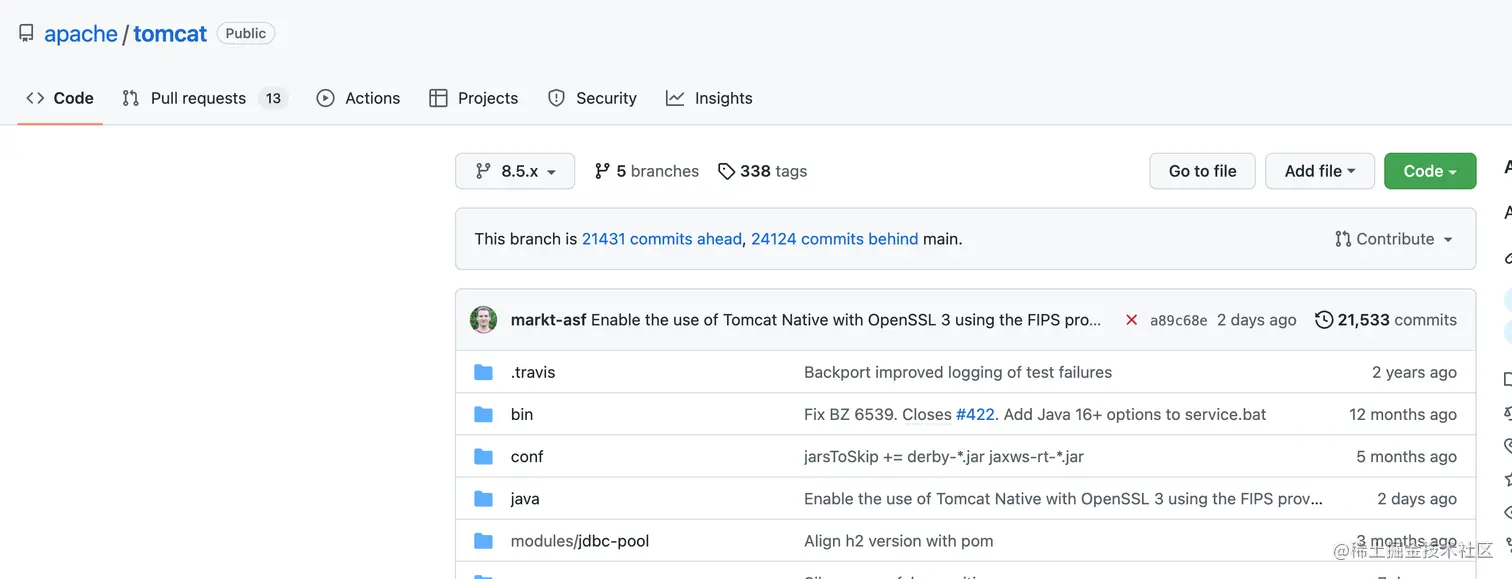Click the a89c68e commit hash link
The width and height of the screenshot is (1512, 579).
click(1178, 321)
